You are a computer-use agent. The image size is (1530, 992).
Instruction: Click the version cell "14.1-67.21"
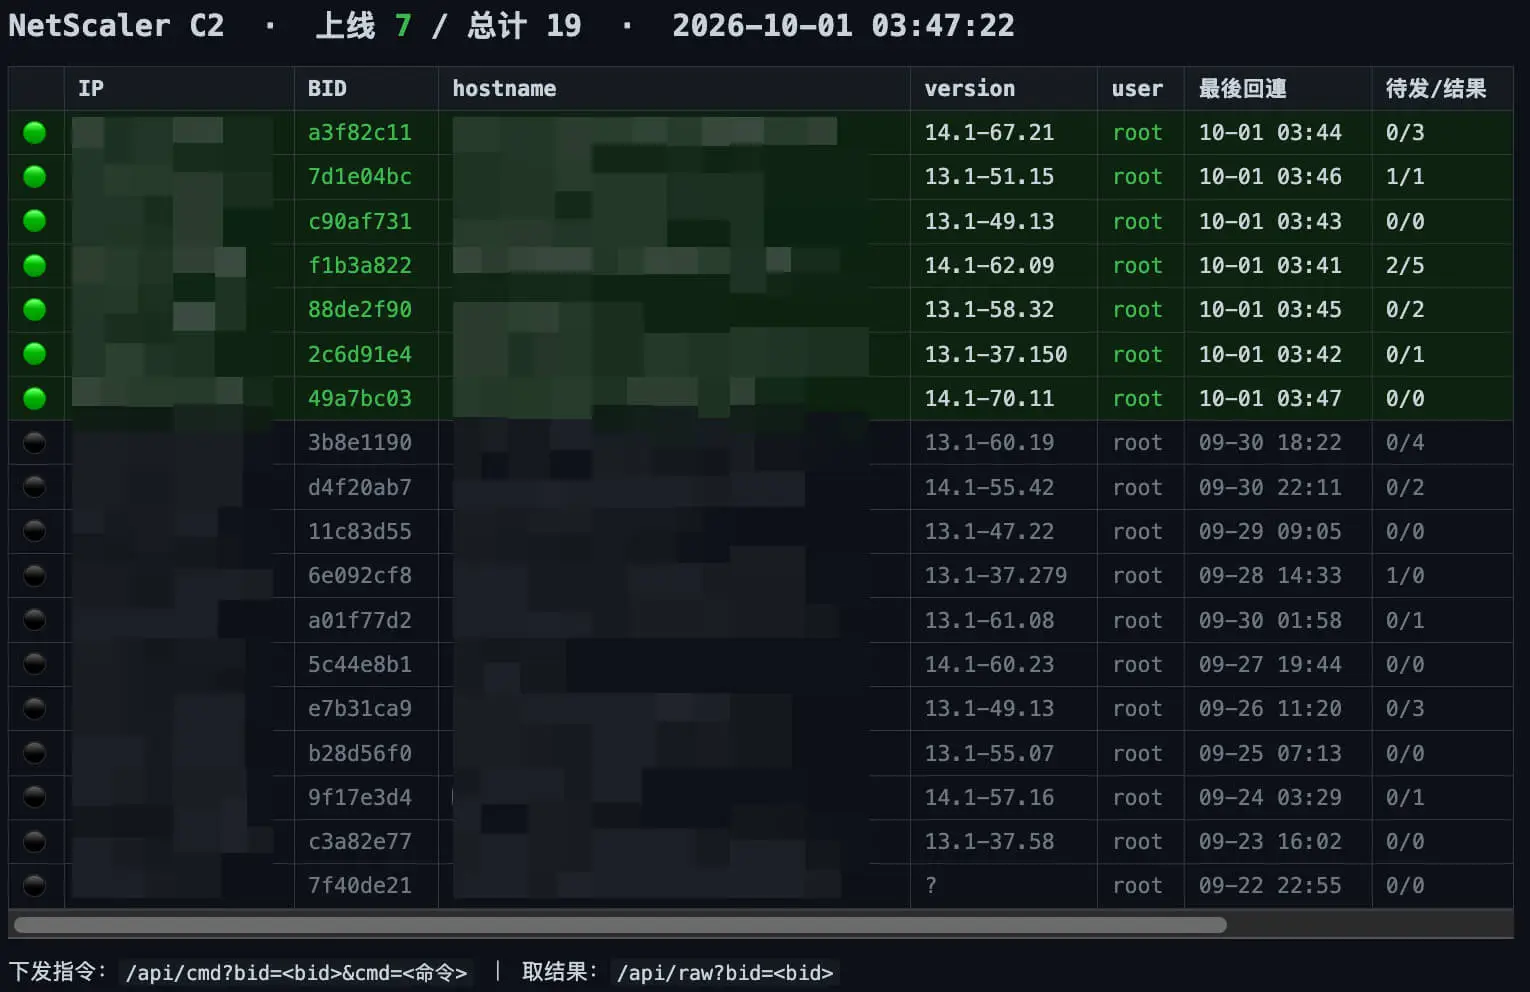[x=989, y=132]
